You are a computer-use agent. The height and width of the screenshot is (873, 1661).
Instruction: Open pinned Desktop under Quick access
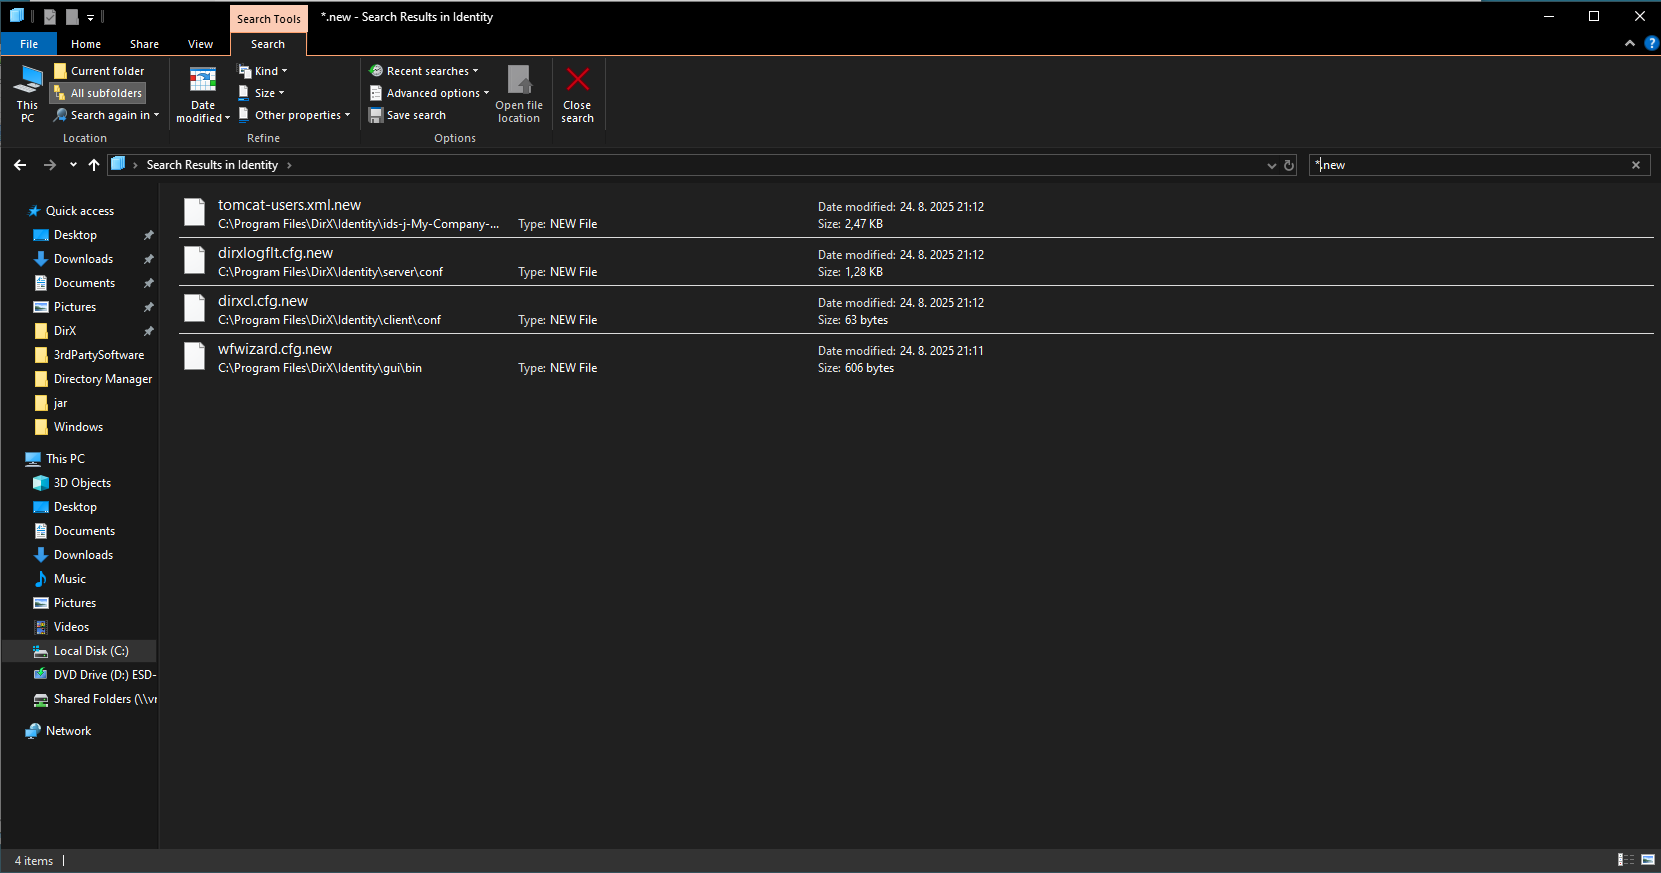tap(75, 235)
